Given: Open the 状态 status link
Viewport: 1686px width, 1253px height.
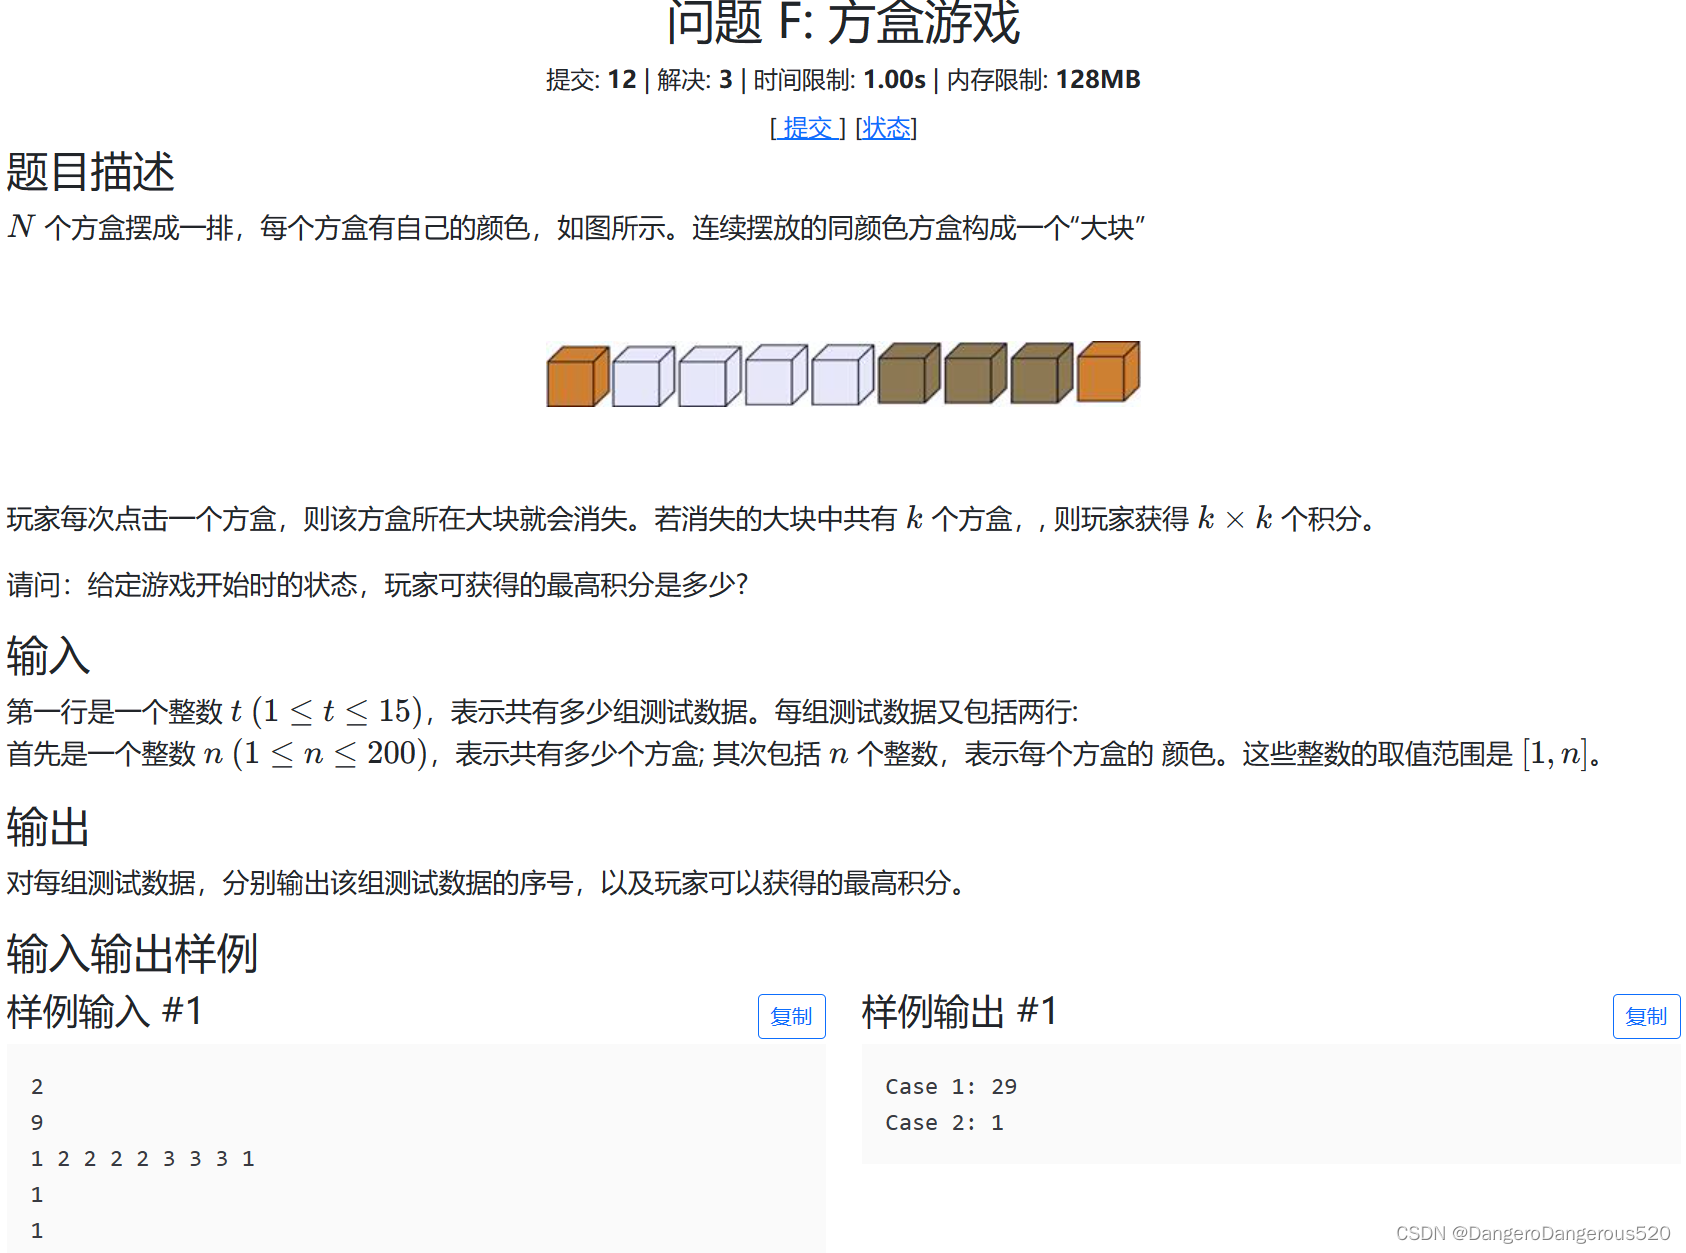Looking at the screenshot, I should (886, 128).
